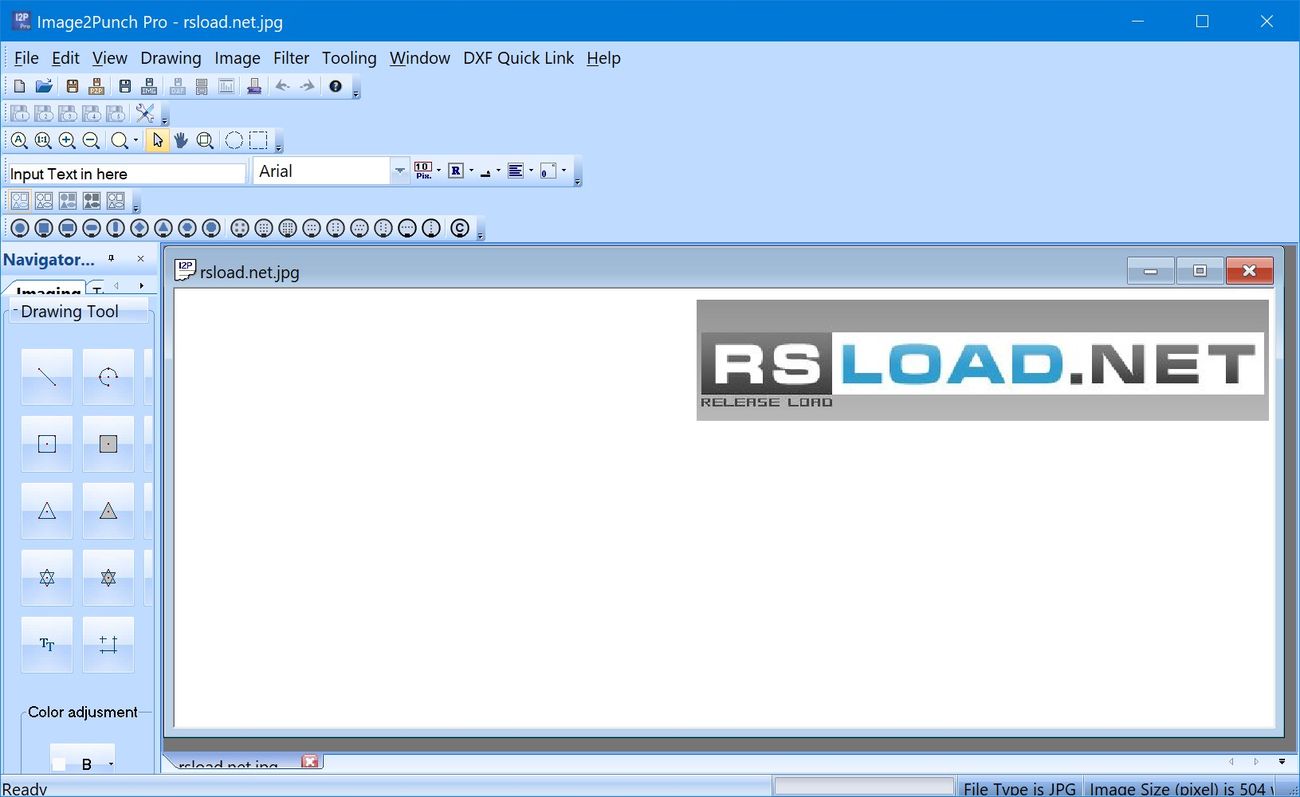Select the filled square drawing tool
Image resolution: width=1300 pixels, height=797 pixels.
click(108, 444)
